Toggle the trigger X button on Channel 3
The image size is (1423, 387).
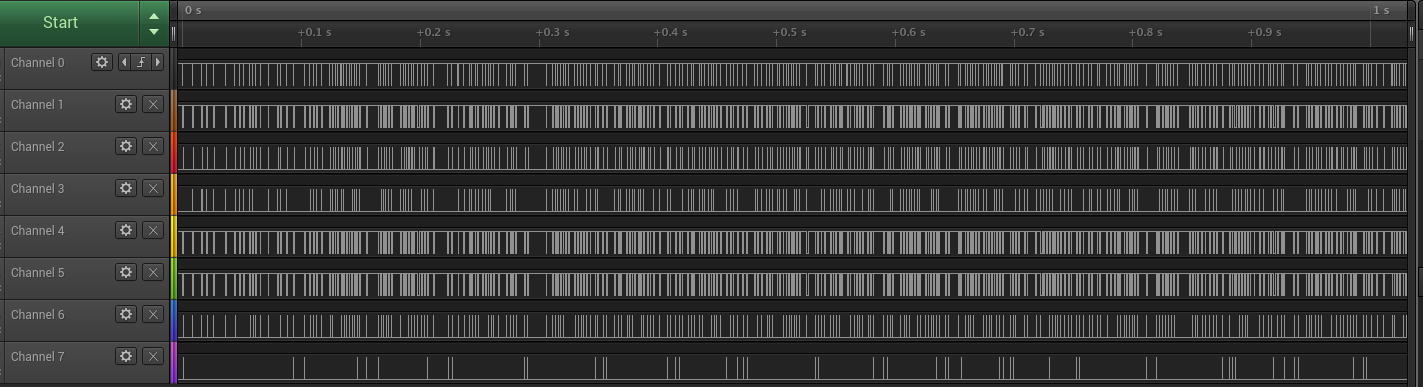[153, 188]
